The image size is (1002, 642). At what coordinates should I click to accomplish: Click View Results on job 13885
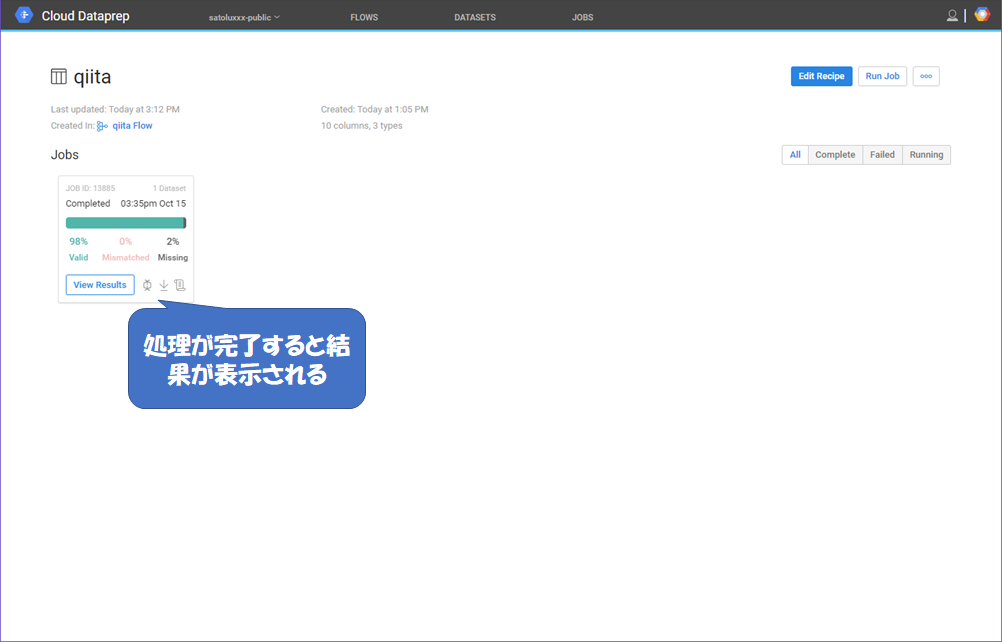pos(100,285)
